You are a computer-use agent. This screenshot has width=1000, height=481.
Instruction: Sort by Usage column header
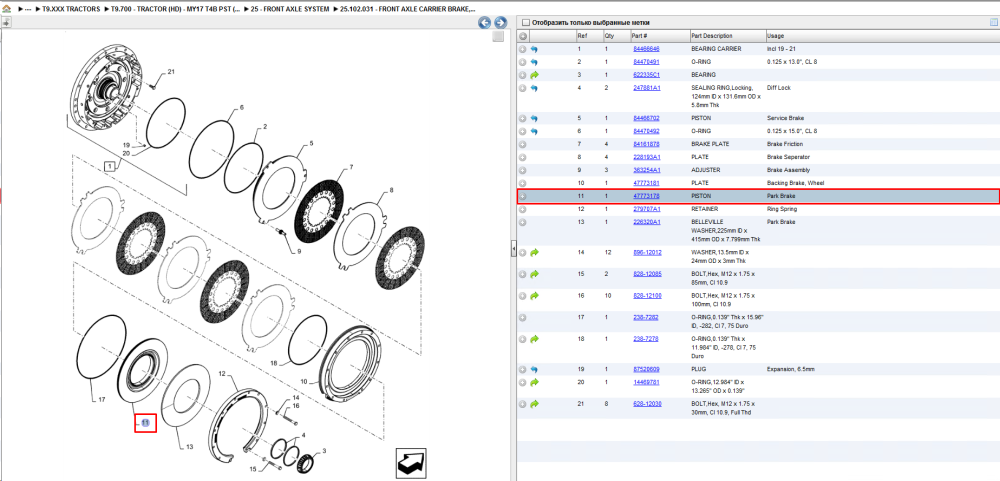click(x=882, y=36)
